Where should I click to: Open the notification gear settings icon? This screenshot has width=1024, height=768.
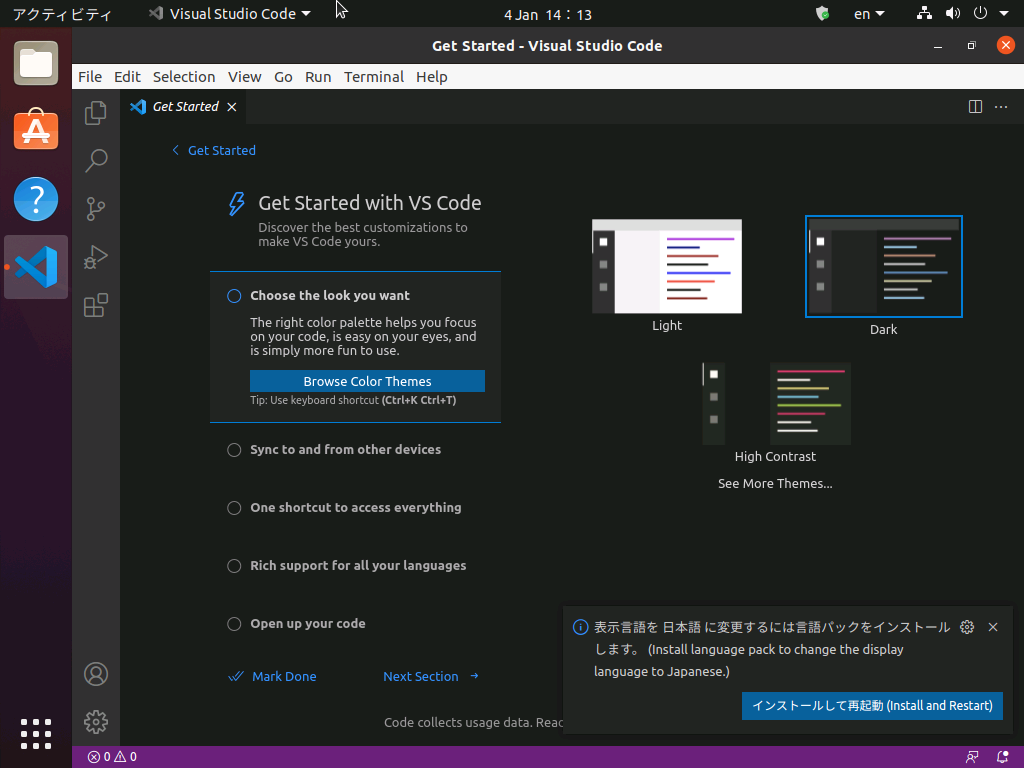click(967, 627)
